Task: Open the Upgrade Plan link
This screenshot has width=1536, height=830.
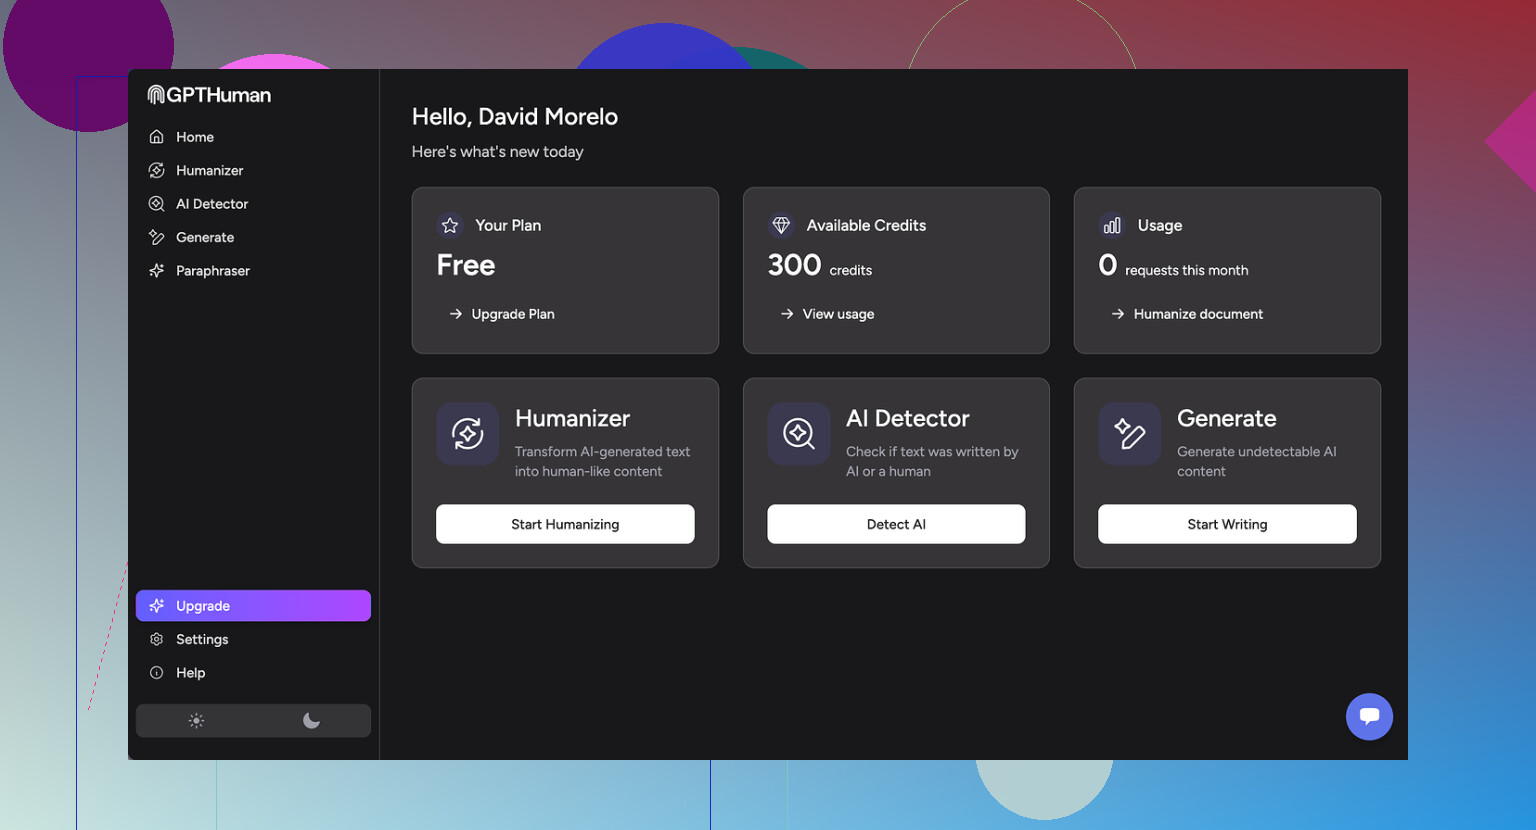Action: tap(513, 313)
